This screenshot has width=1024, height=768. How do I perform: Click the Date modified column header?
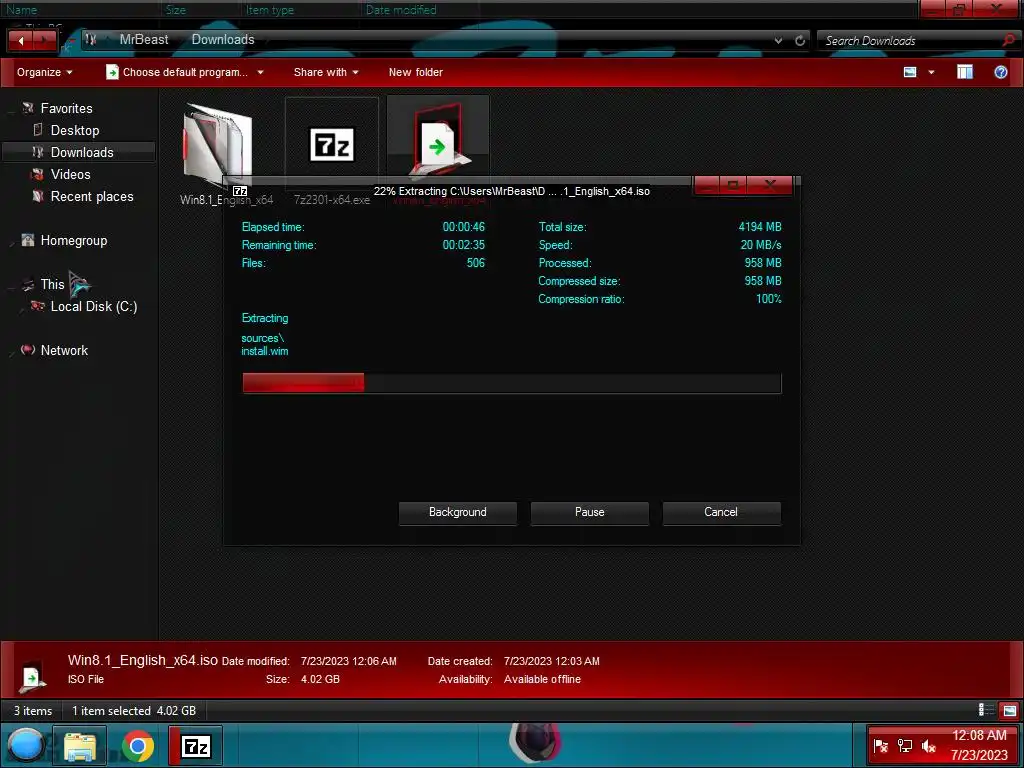400,10
